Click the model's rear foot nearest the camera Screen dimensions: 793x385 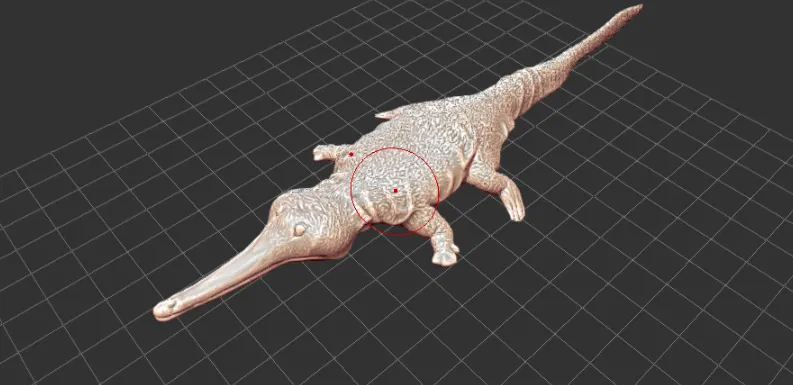pos(513,200)
